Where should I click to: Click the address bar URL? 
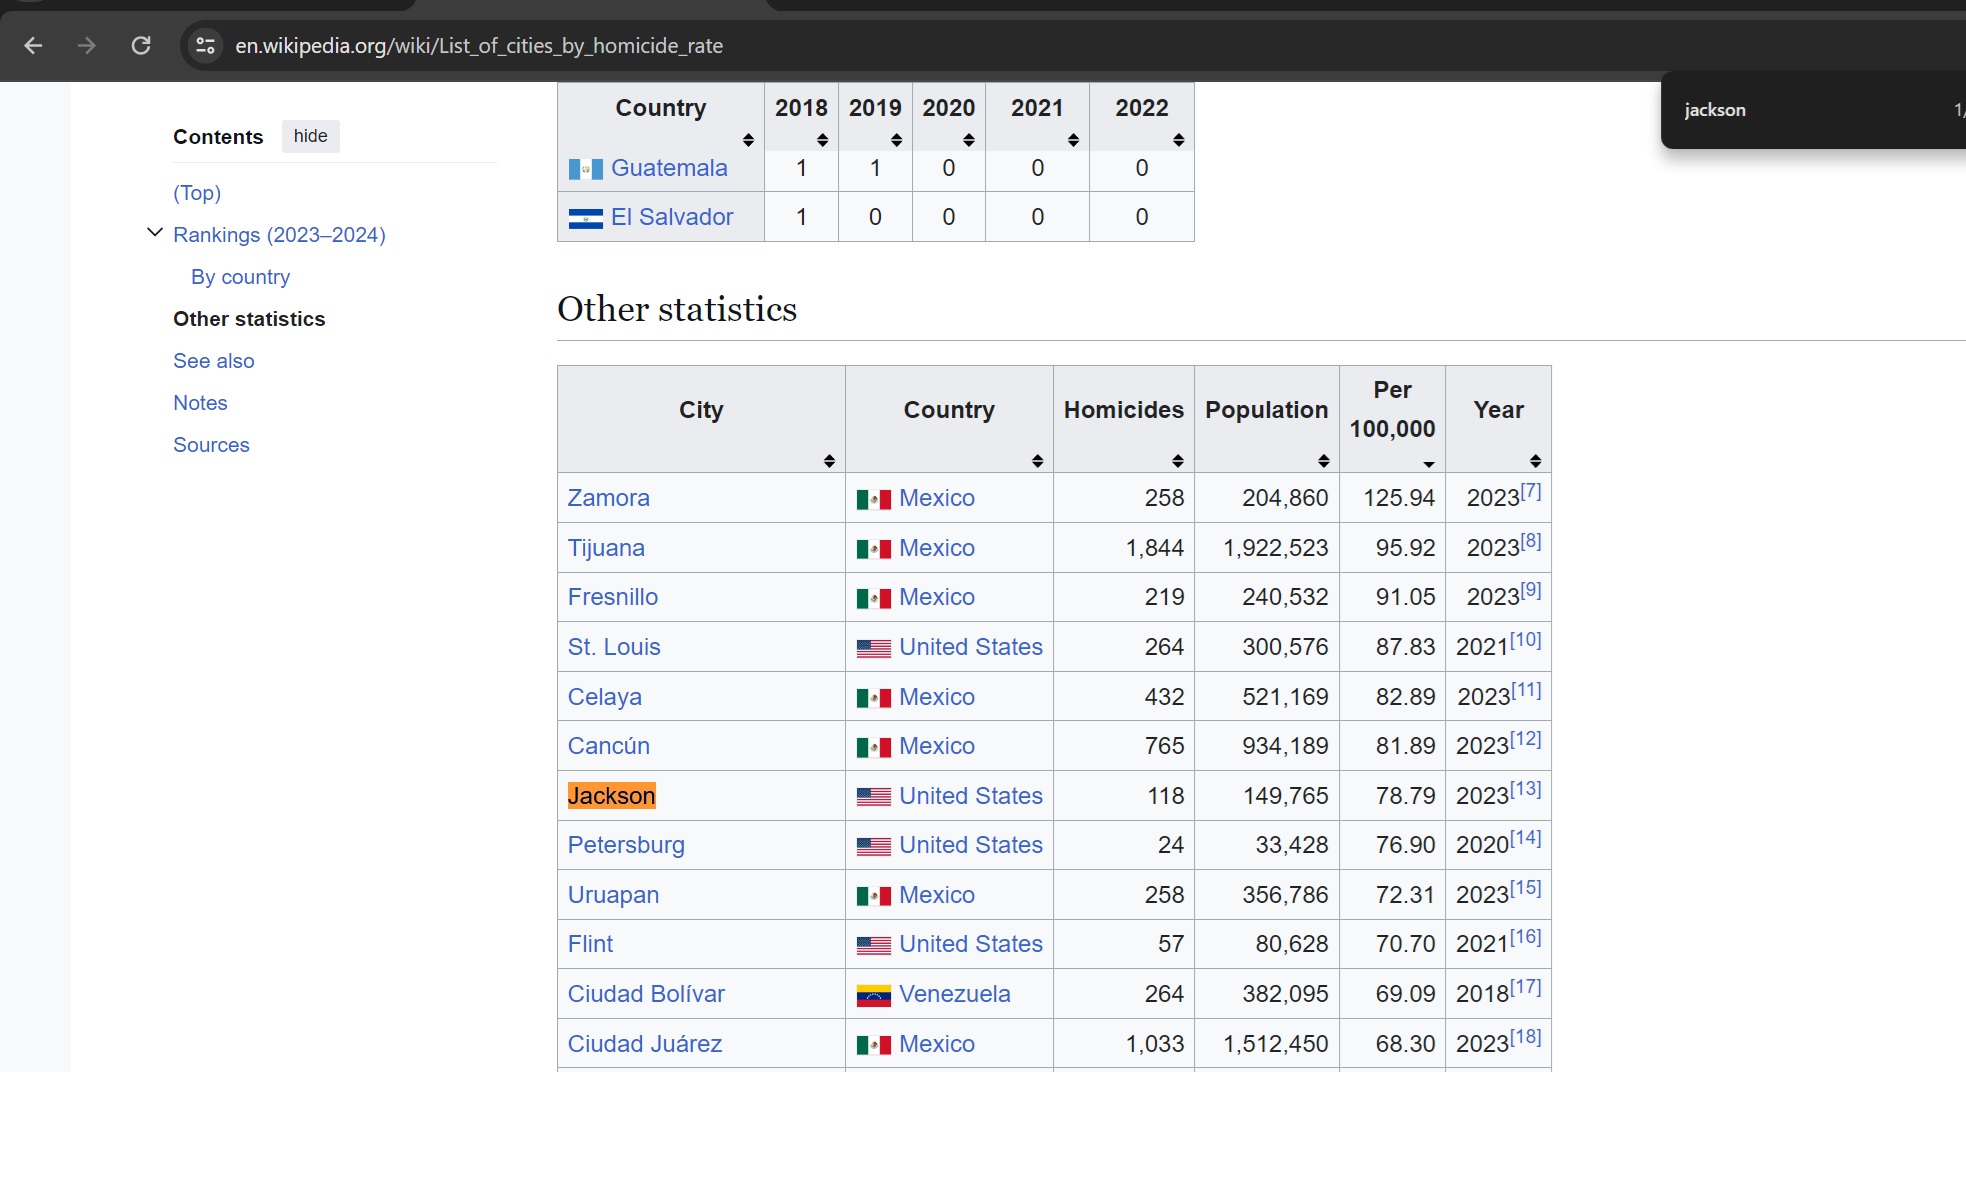click(479, 46)
